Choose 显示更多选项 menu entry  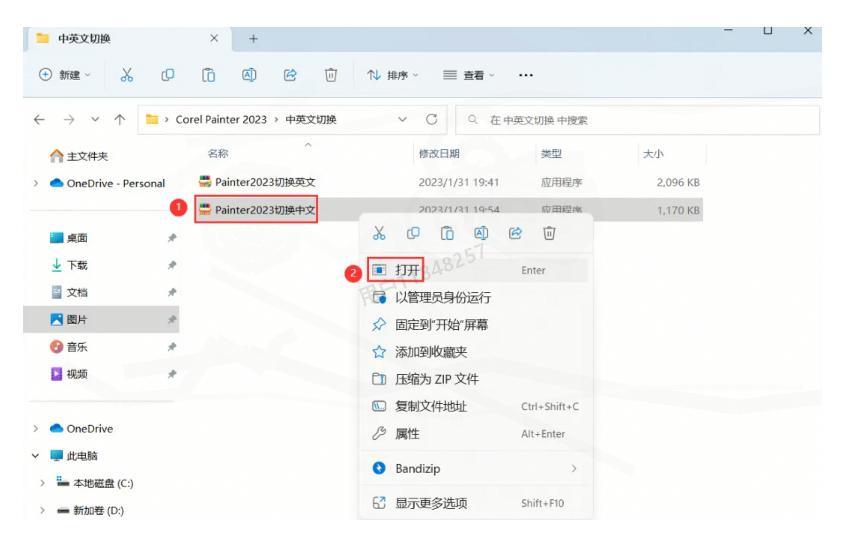476,503
